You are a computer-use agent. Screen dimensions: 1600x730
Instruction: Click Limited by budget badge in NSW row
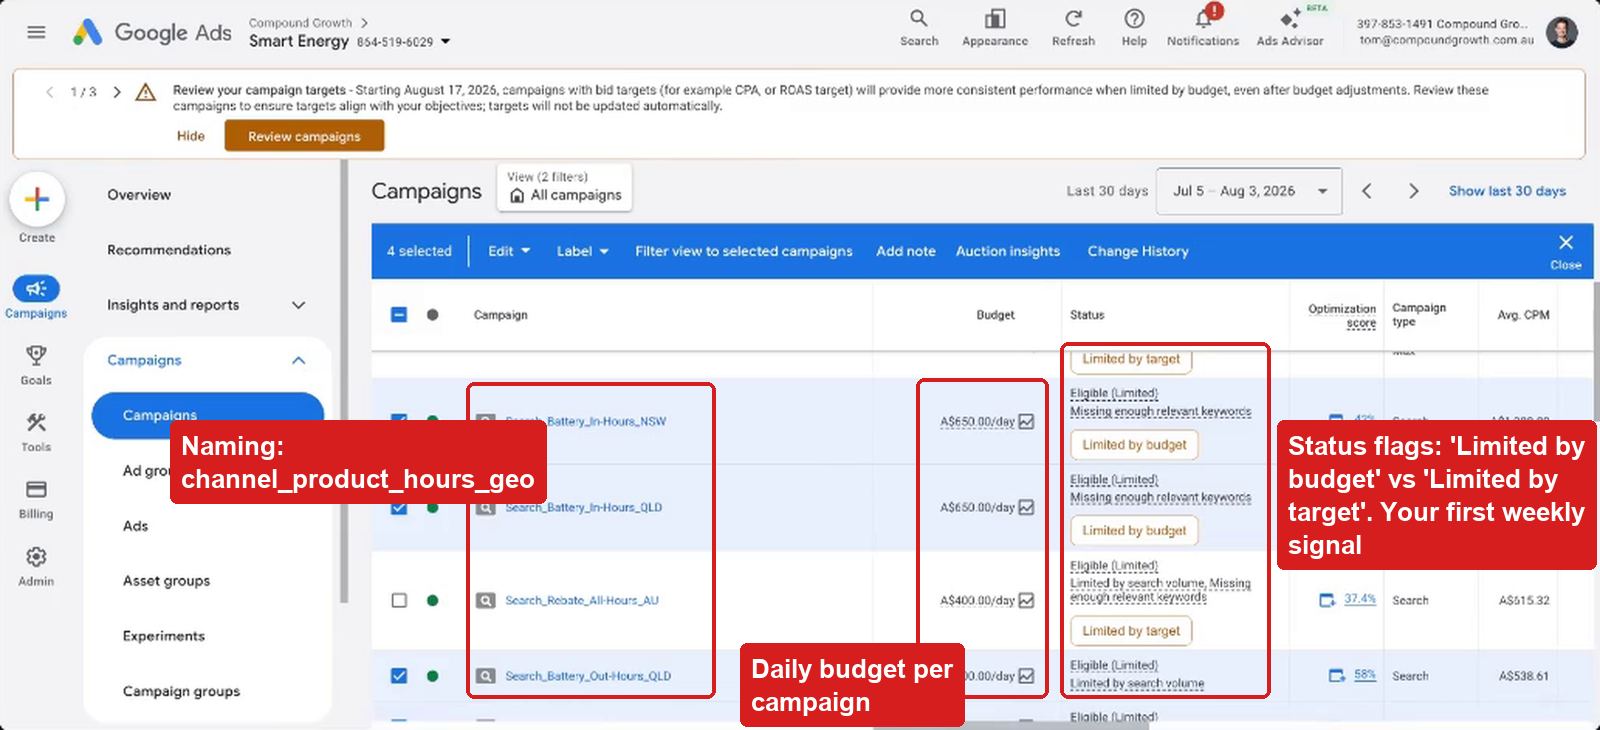click(1134, 445)
